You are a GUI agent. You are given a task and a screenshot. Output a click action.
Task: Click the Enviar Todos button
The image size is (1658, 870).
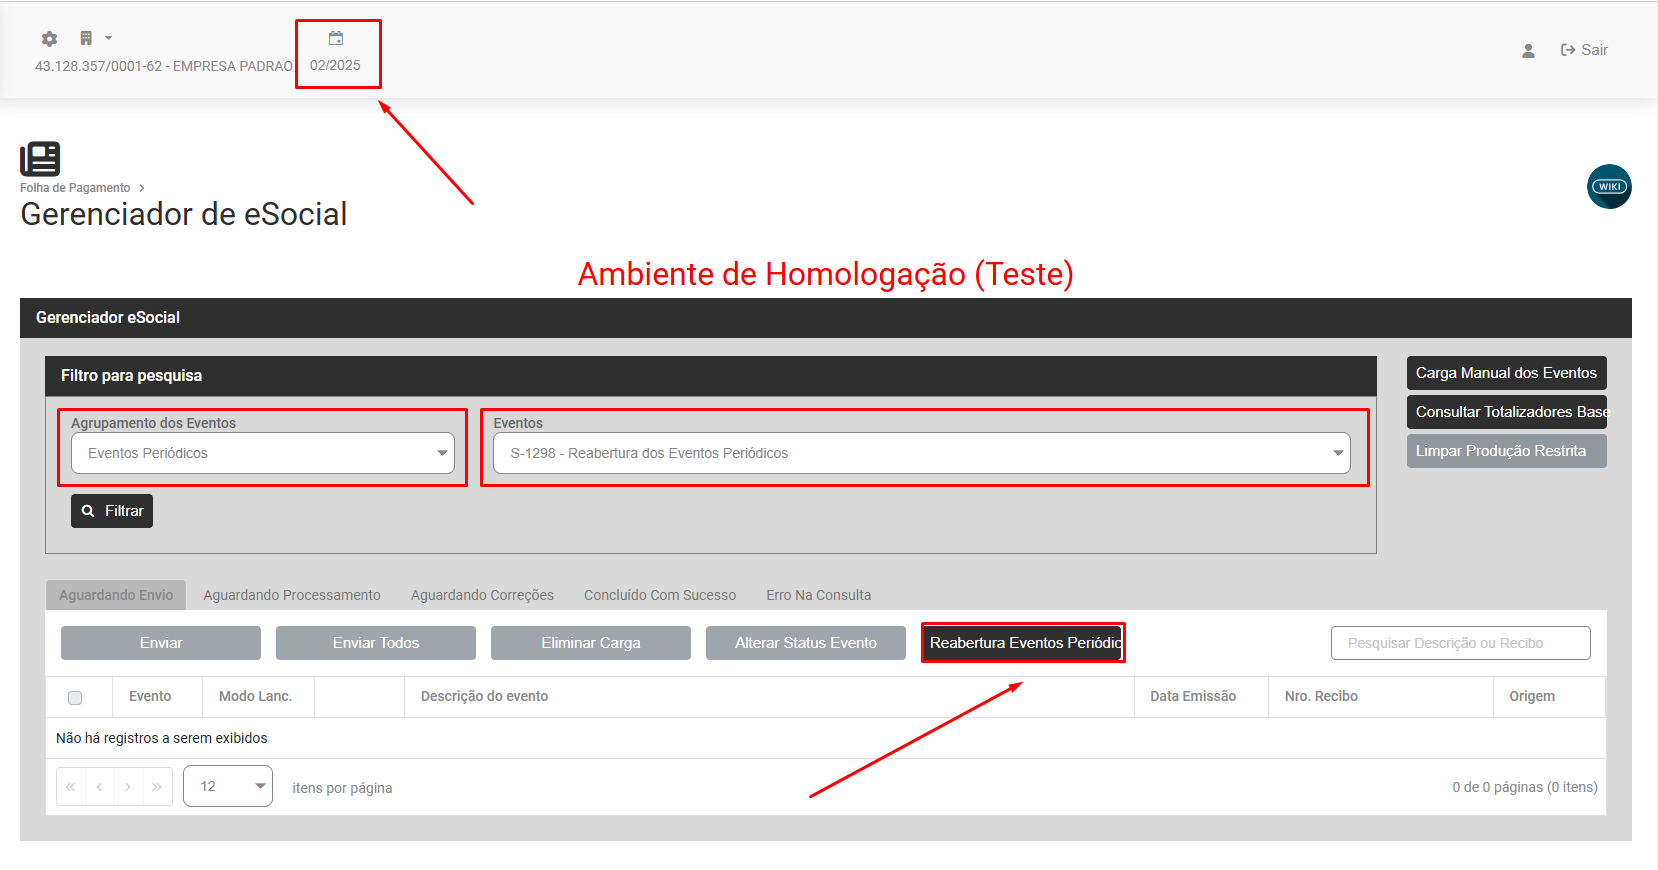[x=376, y=643]
